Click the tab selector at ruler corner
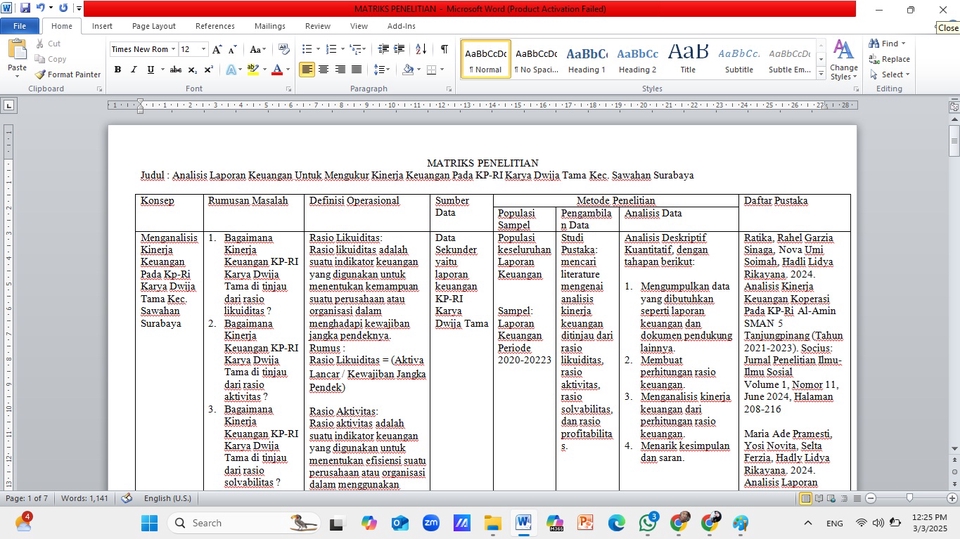Image resolution: width=960 pixels, height=539 pixels. (x=9, y=105)
